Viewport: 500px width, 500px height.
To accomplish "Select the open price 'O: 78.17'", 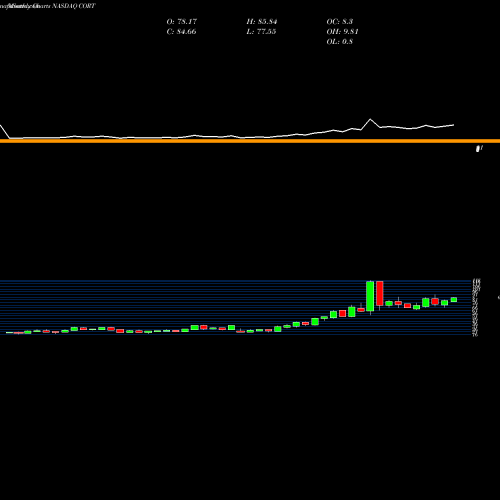I will 182,22.
